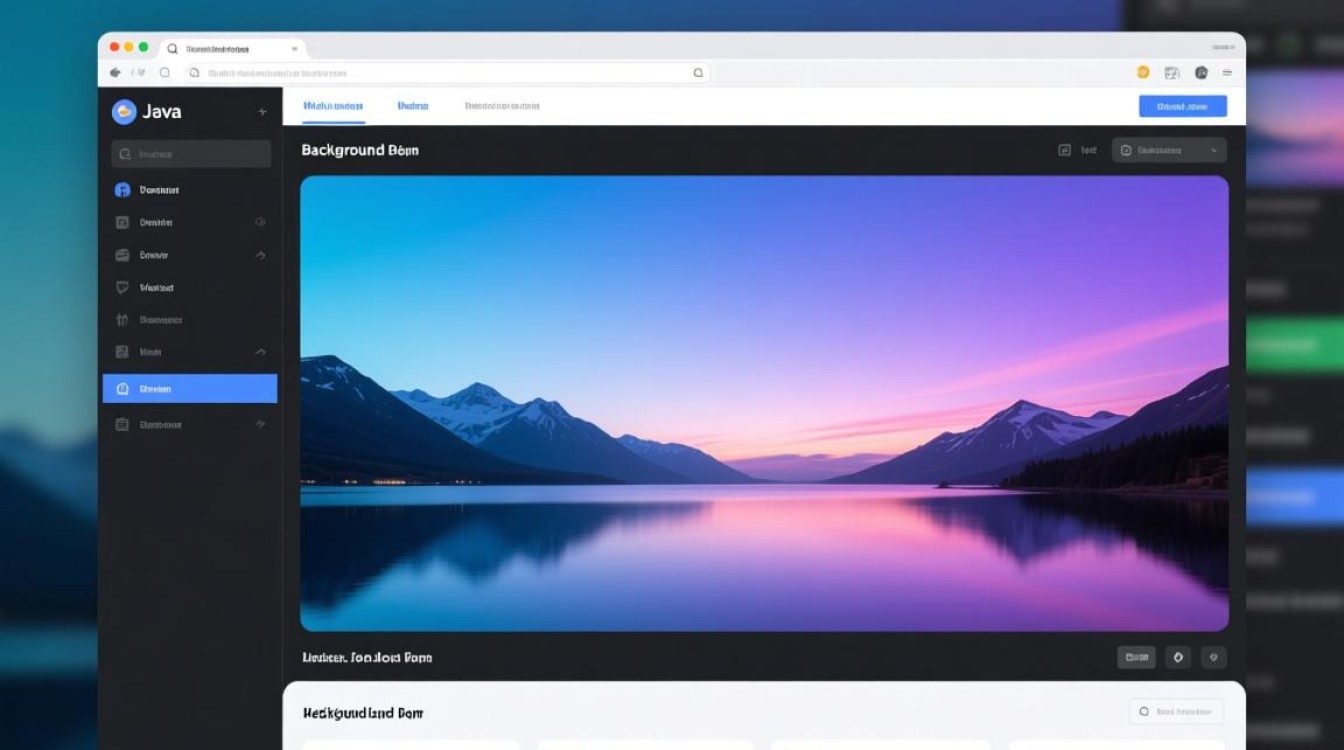Select the first underlined blue tab
Image resolution: width=1344 pixels, height=750 pixels.
tap(333, 106)
